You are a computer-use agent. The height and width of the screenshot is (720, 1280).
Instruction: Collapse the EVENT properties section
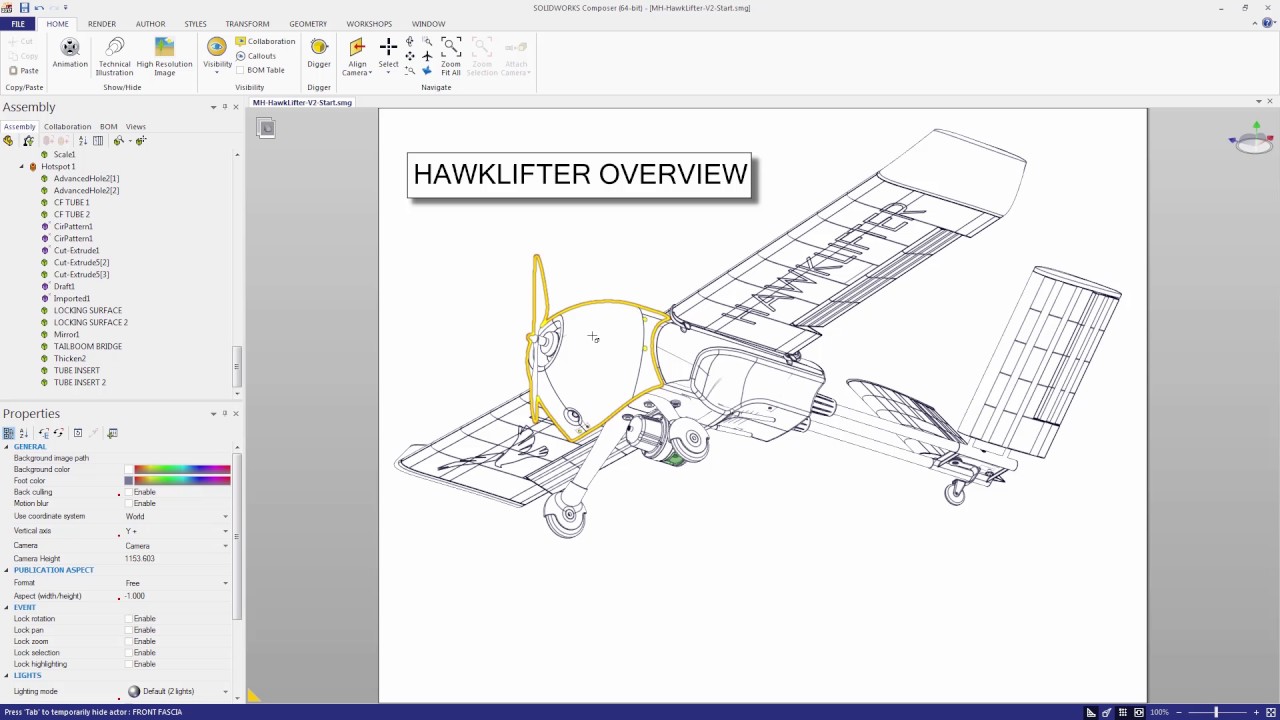(x=6, y=607)
